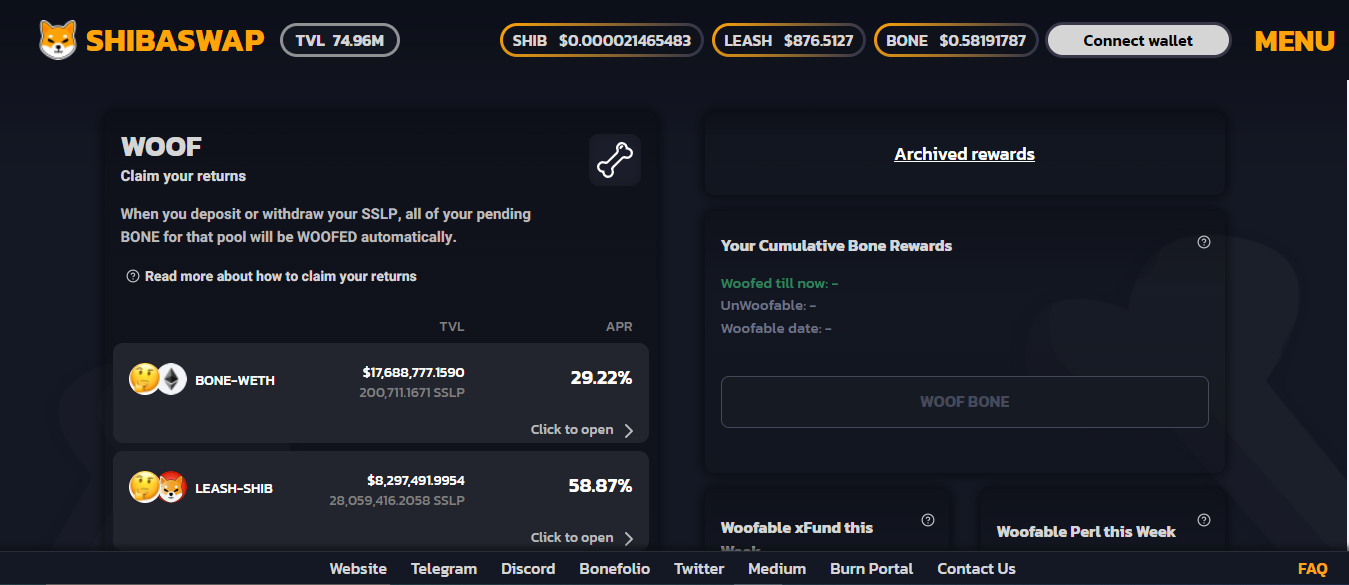Click the Connect wallet button
The image size is (1349, 585).
[x=1138, y=41]
